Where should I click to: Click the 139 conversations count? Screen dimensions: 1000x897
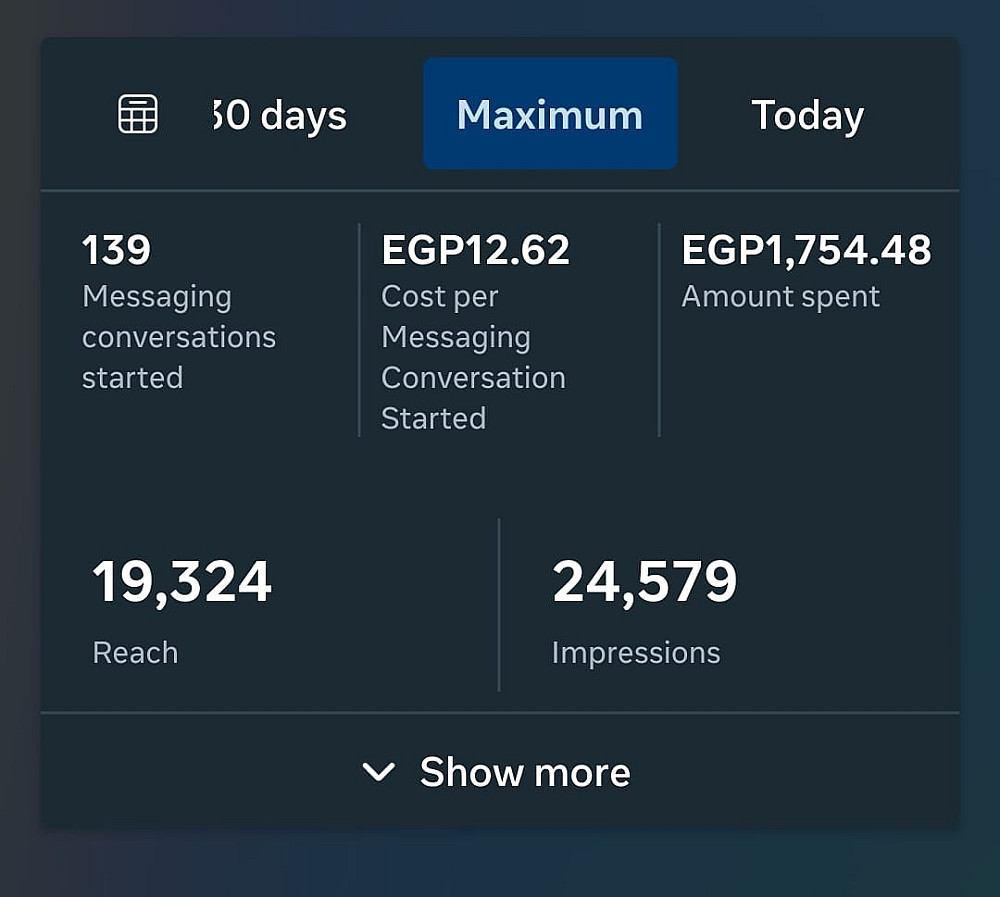tap(116, 250)
